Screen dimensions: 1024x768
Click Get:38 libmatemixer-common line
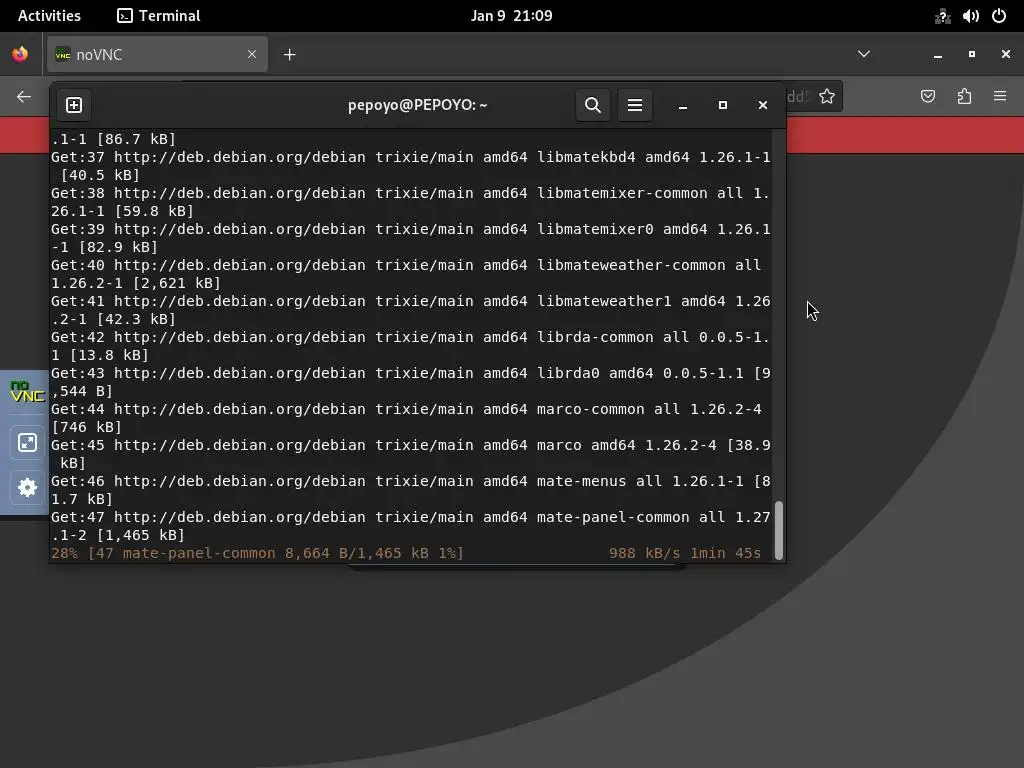pyautogui.click(x=411, y=202)
